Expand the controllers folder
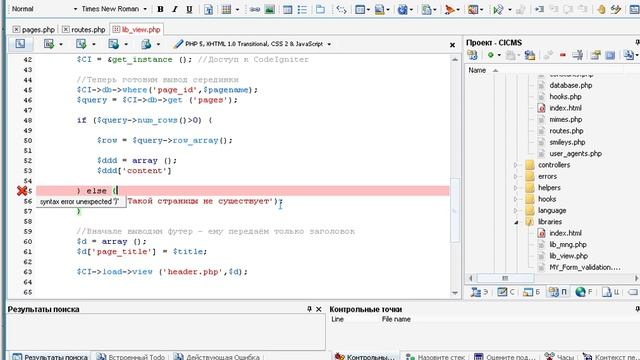640x360 pixels. coord(515,165)
